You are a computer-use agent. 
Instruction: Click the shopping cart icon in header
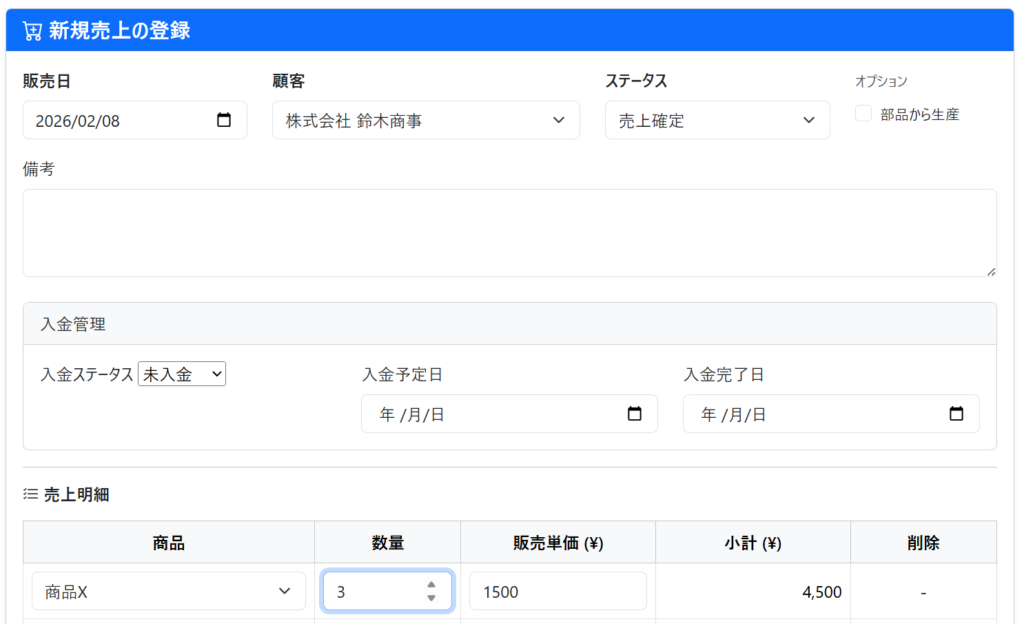point(32,31)
